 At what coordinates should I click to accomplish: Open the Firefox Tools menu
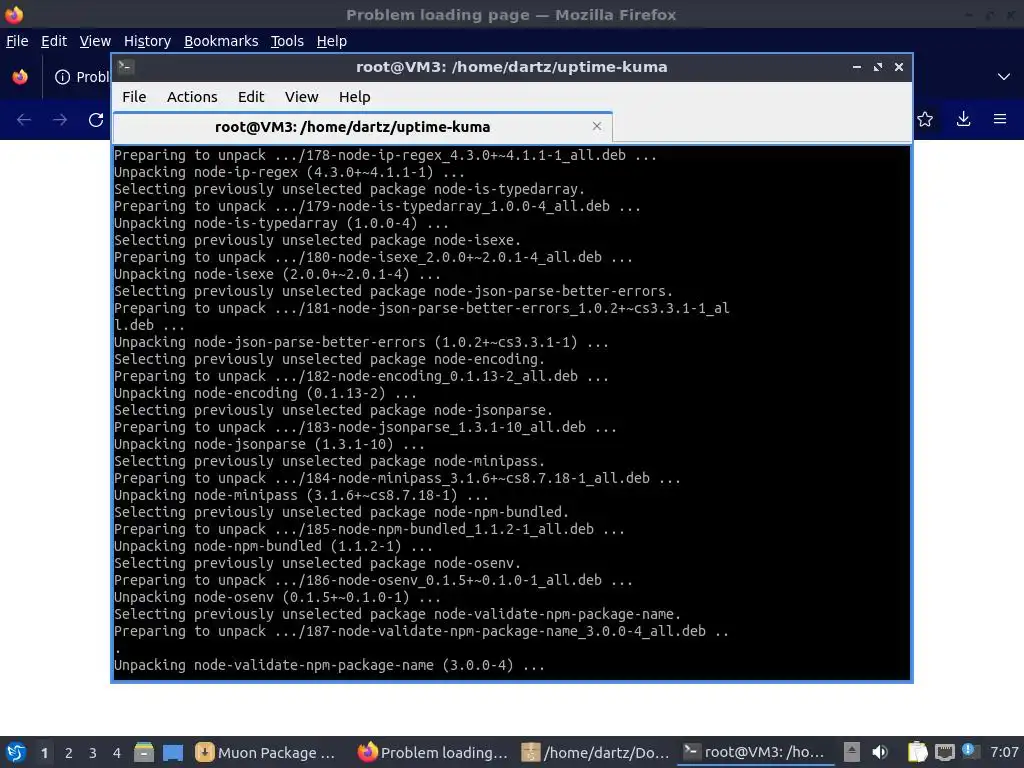287,41
